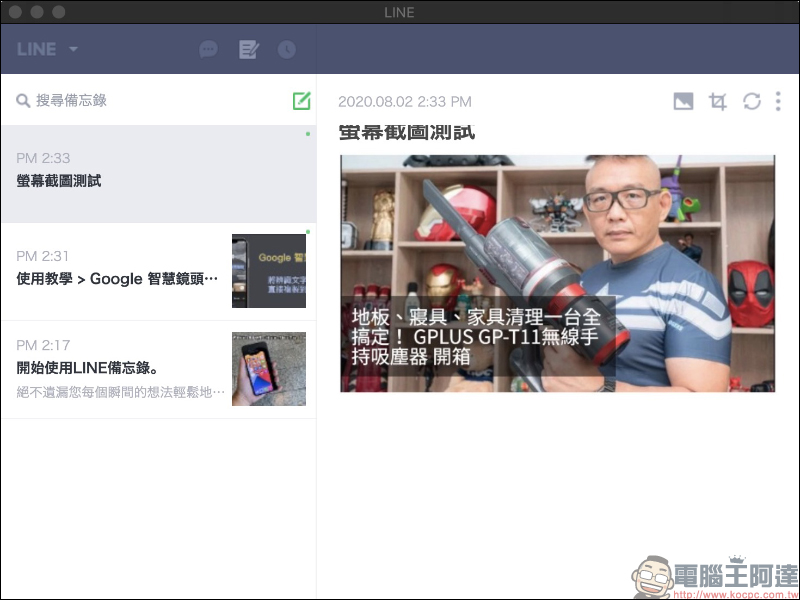The height and width of the screenshot is (600, 800).
Task: Click the hand-holding-phone memo thumbnail
Action: [269, 369]
